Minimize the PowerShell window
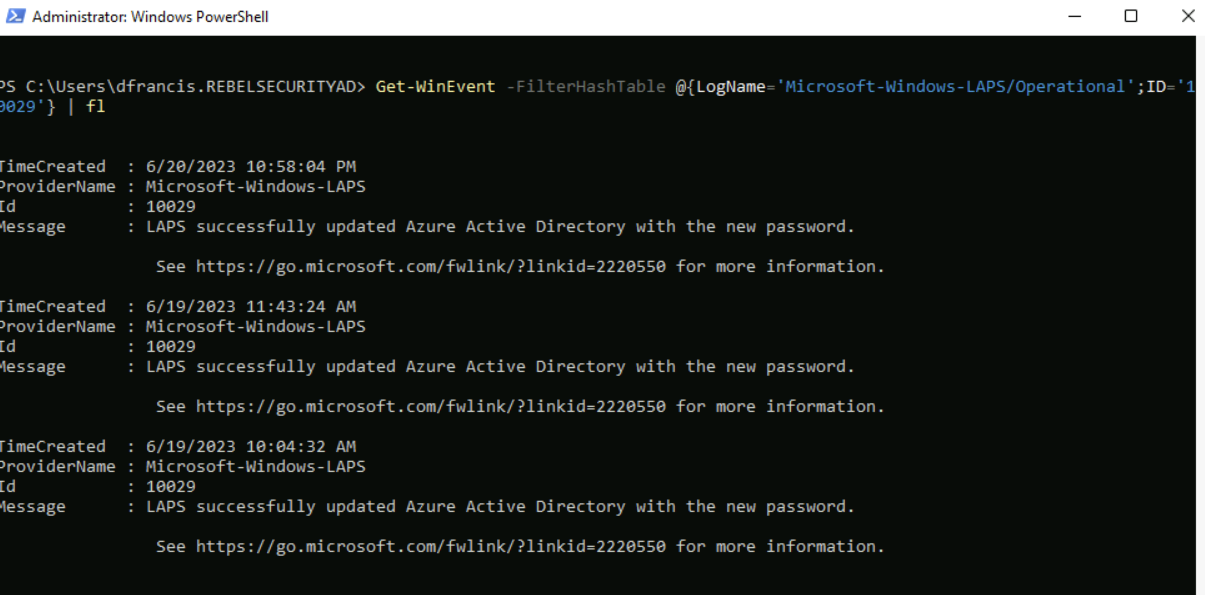 click(x=1074, y=16)
